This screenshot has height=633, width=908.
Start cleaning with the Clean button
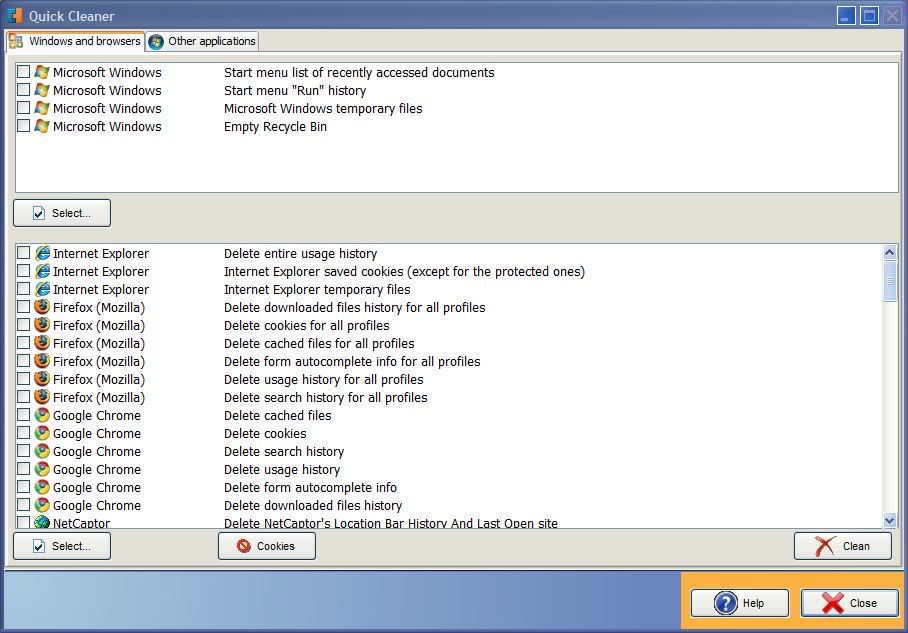(843, 546)
